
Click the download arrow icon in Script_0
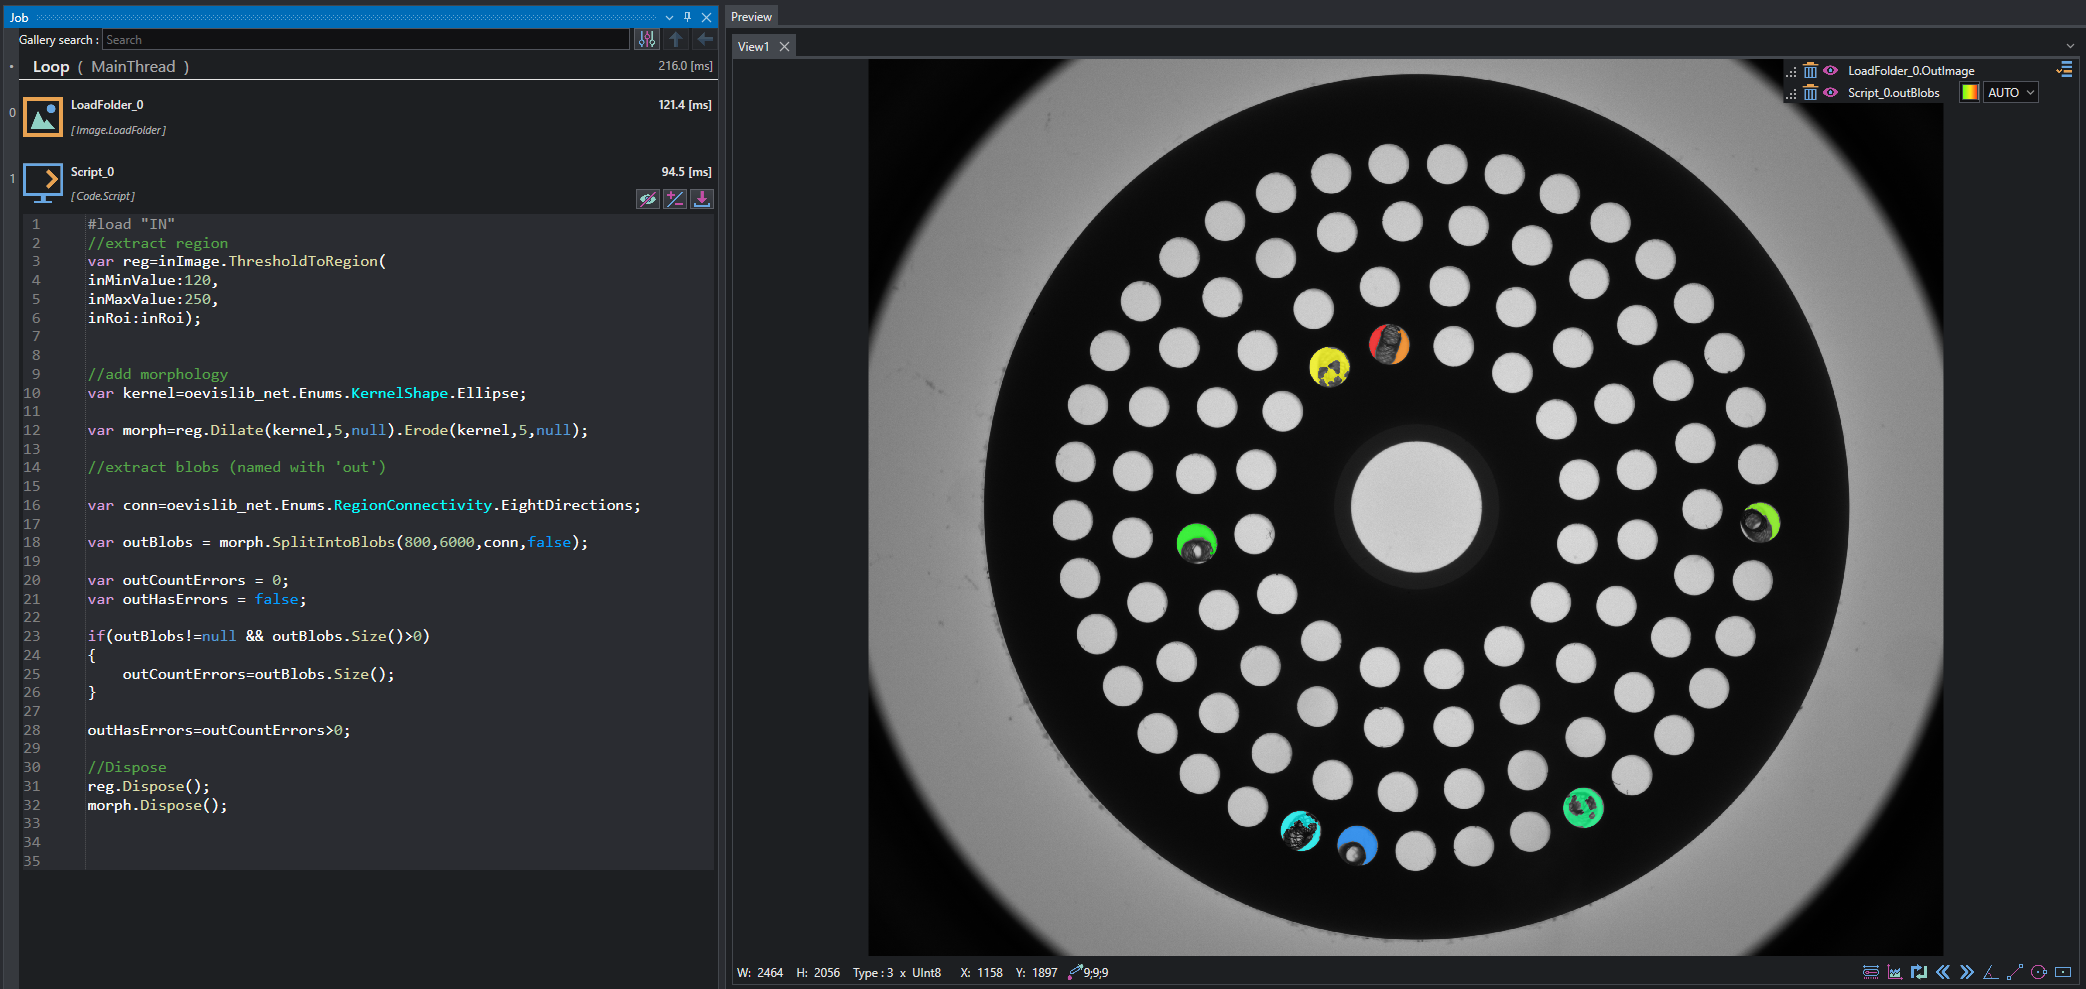click(702, 199)
